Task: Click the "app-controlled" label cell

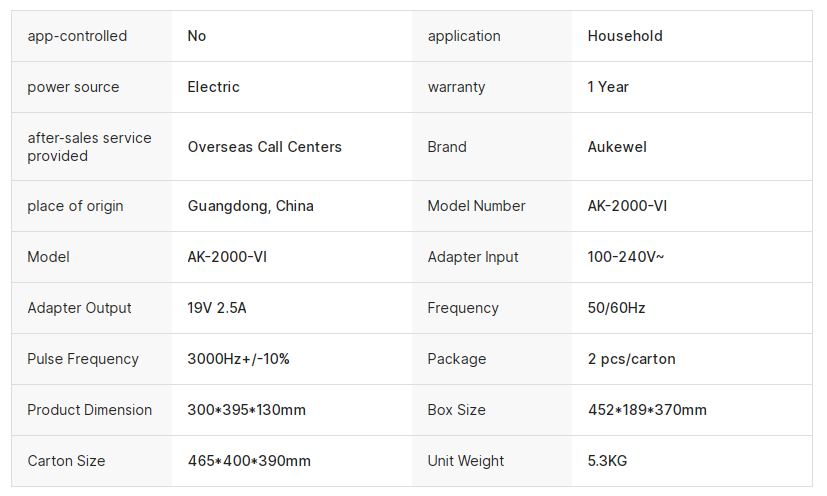Action: point(77,36)
